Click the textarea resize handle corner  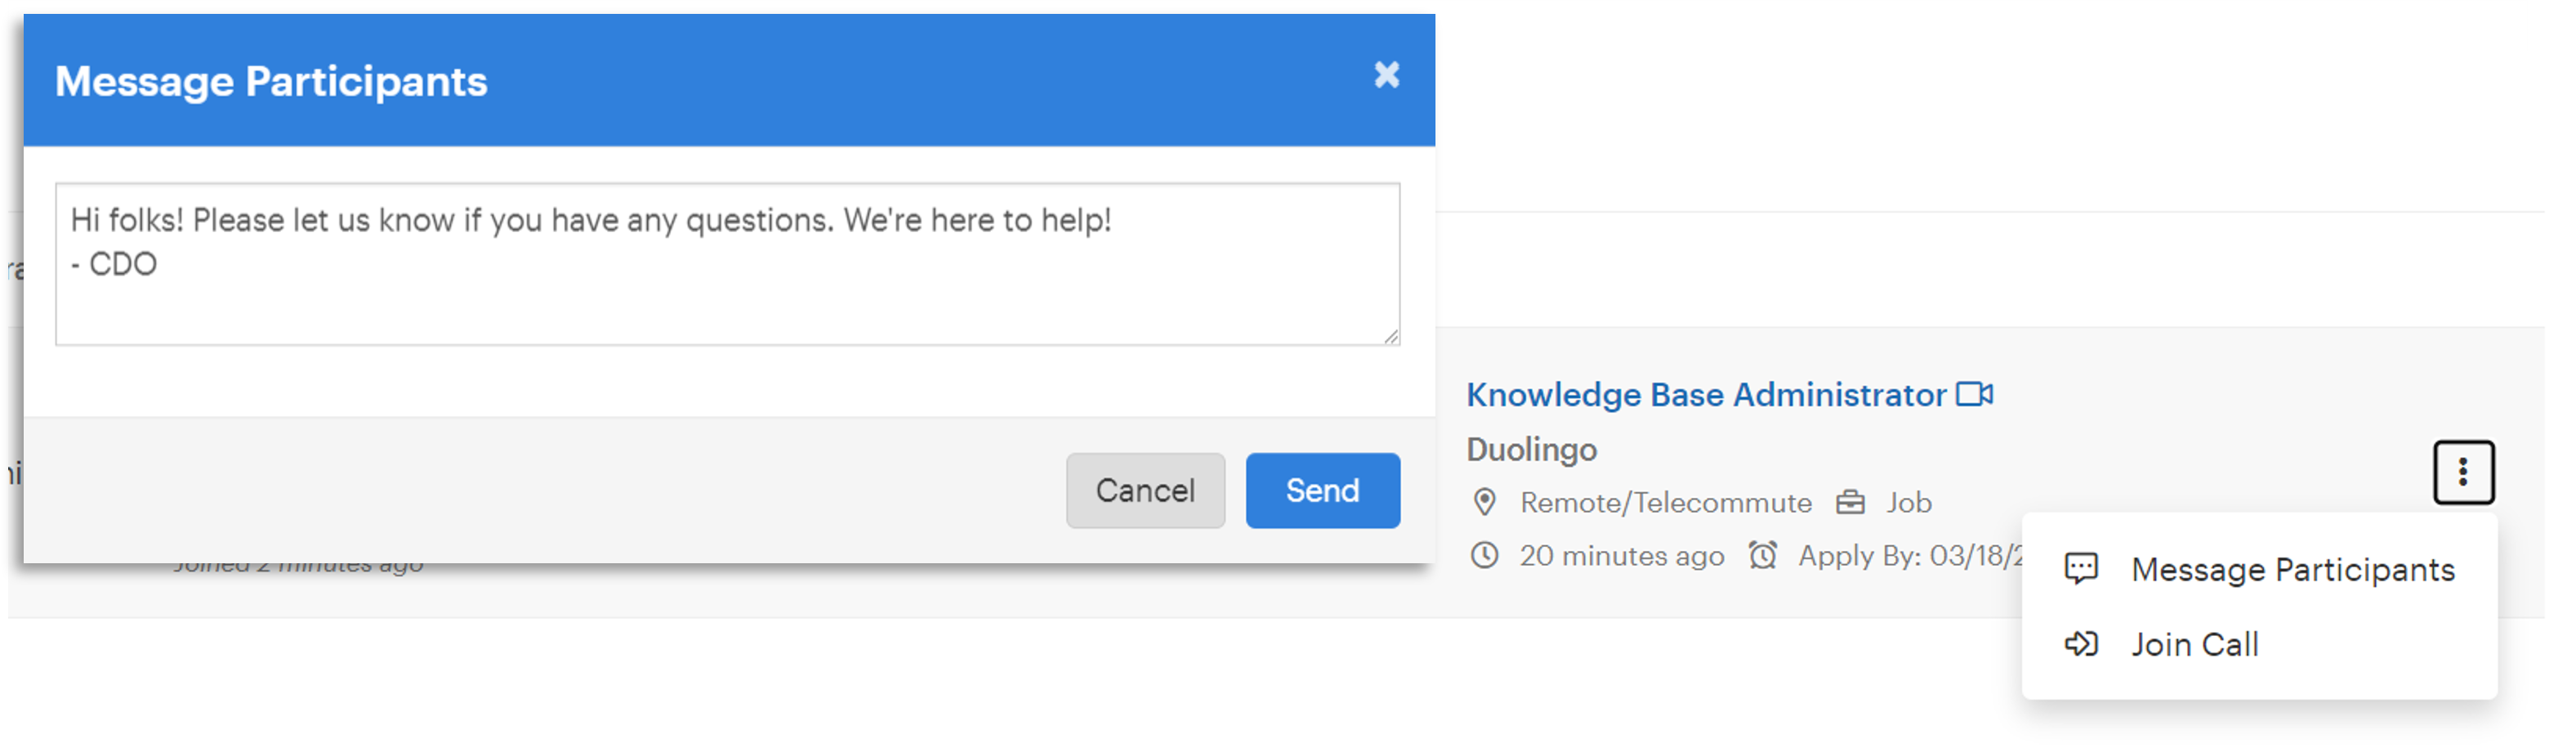click(1391, 337)
